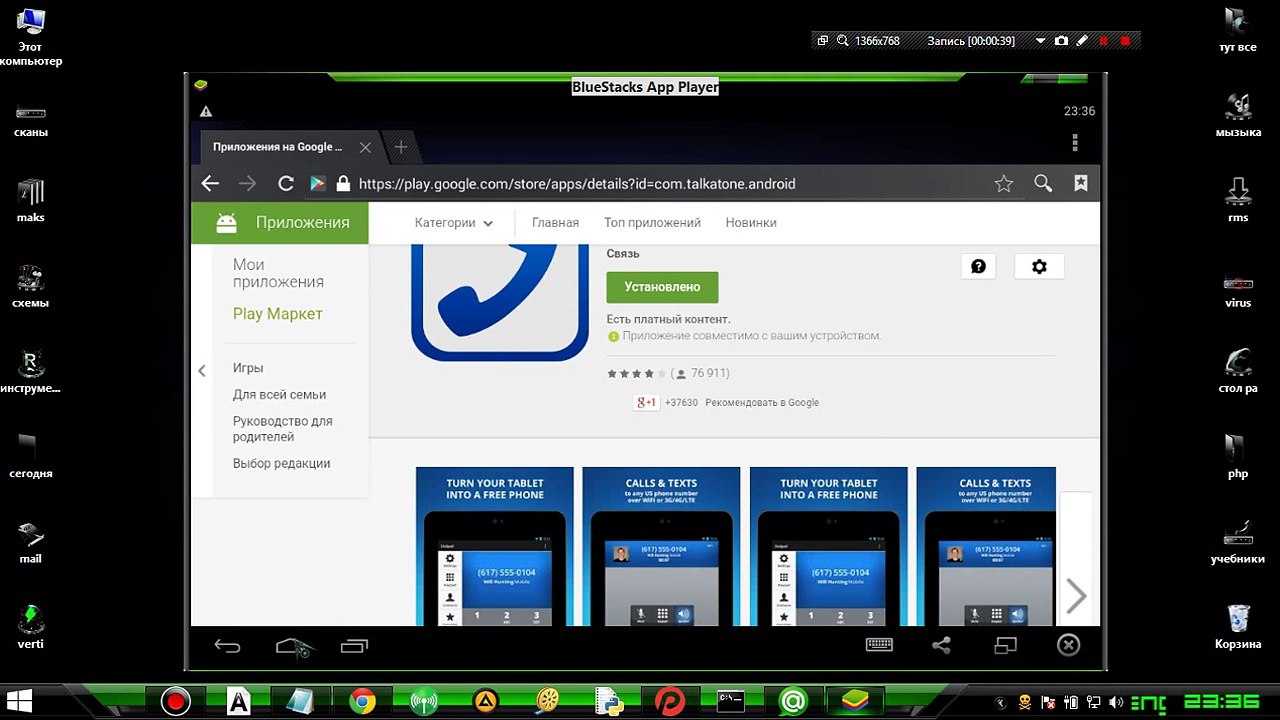Viewport: 1280px width, 720px height.
Task: Open first 'Turn your tablet' screenshot
Action: click(495, 547)
